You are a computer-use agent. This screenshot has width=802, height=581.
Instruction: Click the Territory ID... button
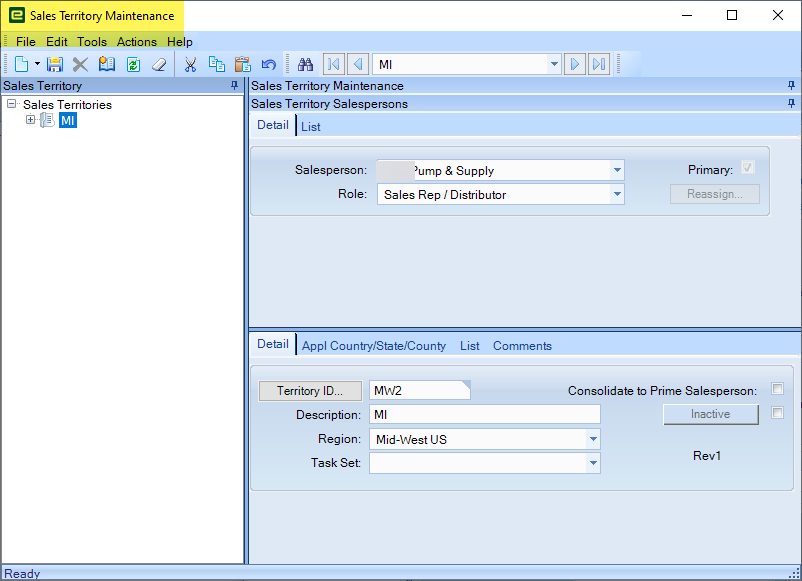tap(310, 391)
